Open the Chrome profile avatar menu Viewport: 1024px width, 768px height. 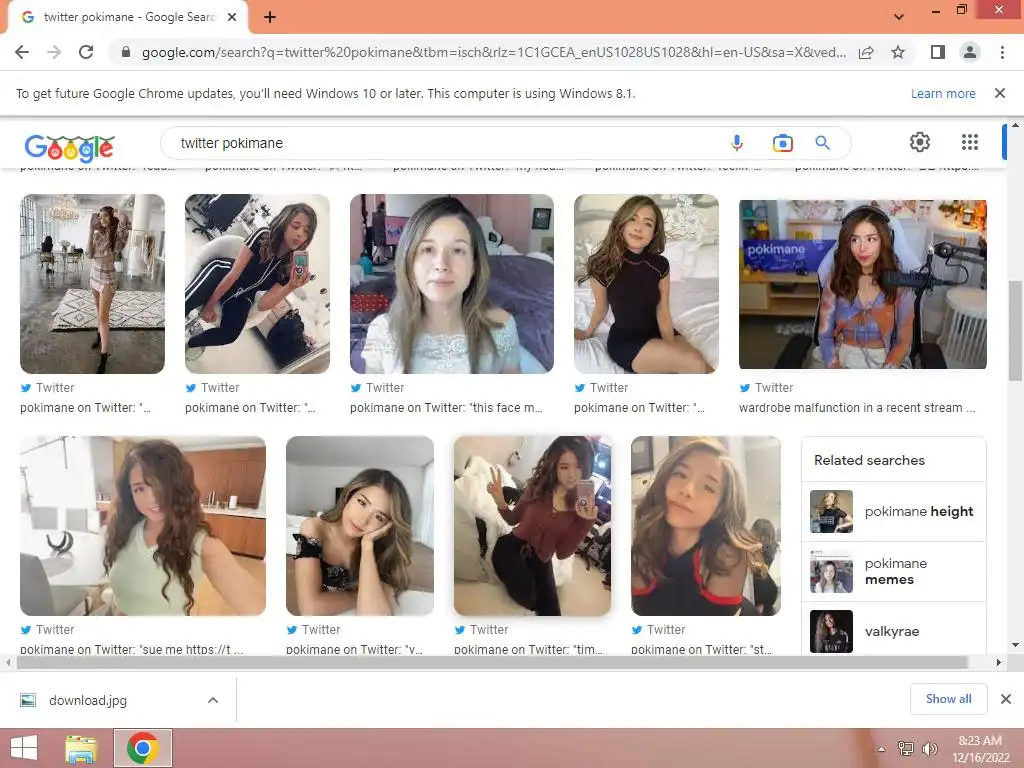[970, 52]
